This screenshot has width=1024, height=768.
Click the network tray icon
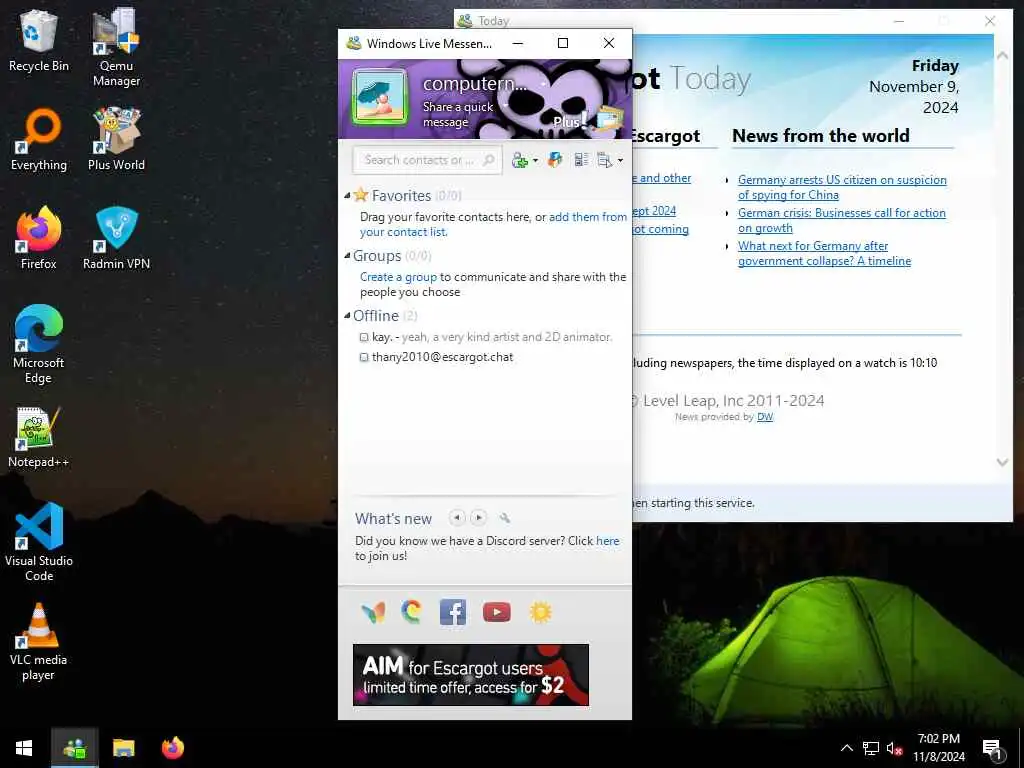pyautogui.click(x=870, y=748)
